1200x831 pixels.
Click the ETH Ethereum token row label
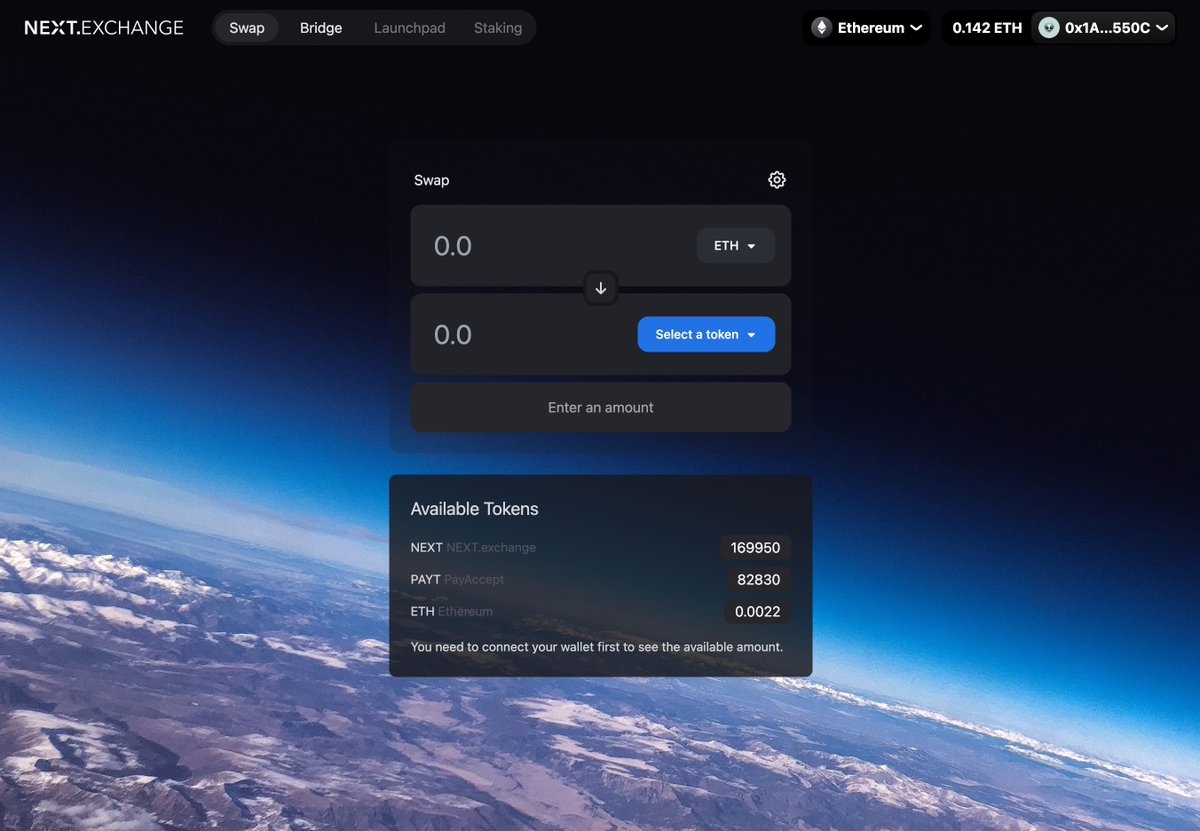pos(452,612)
